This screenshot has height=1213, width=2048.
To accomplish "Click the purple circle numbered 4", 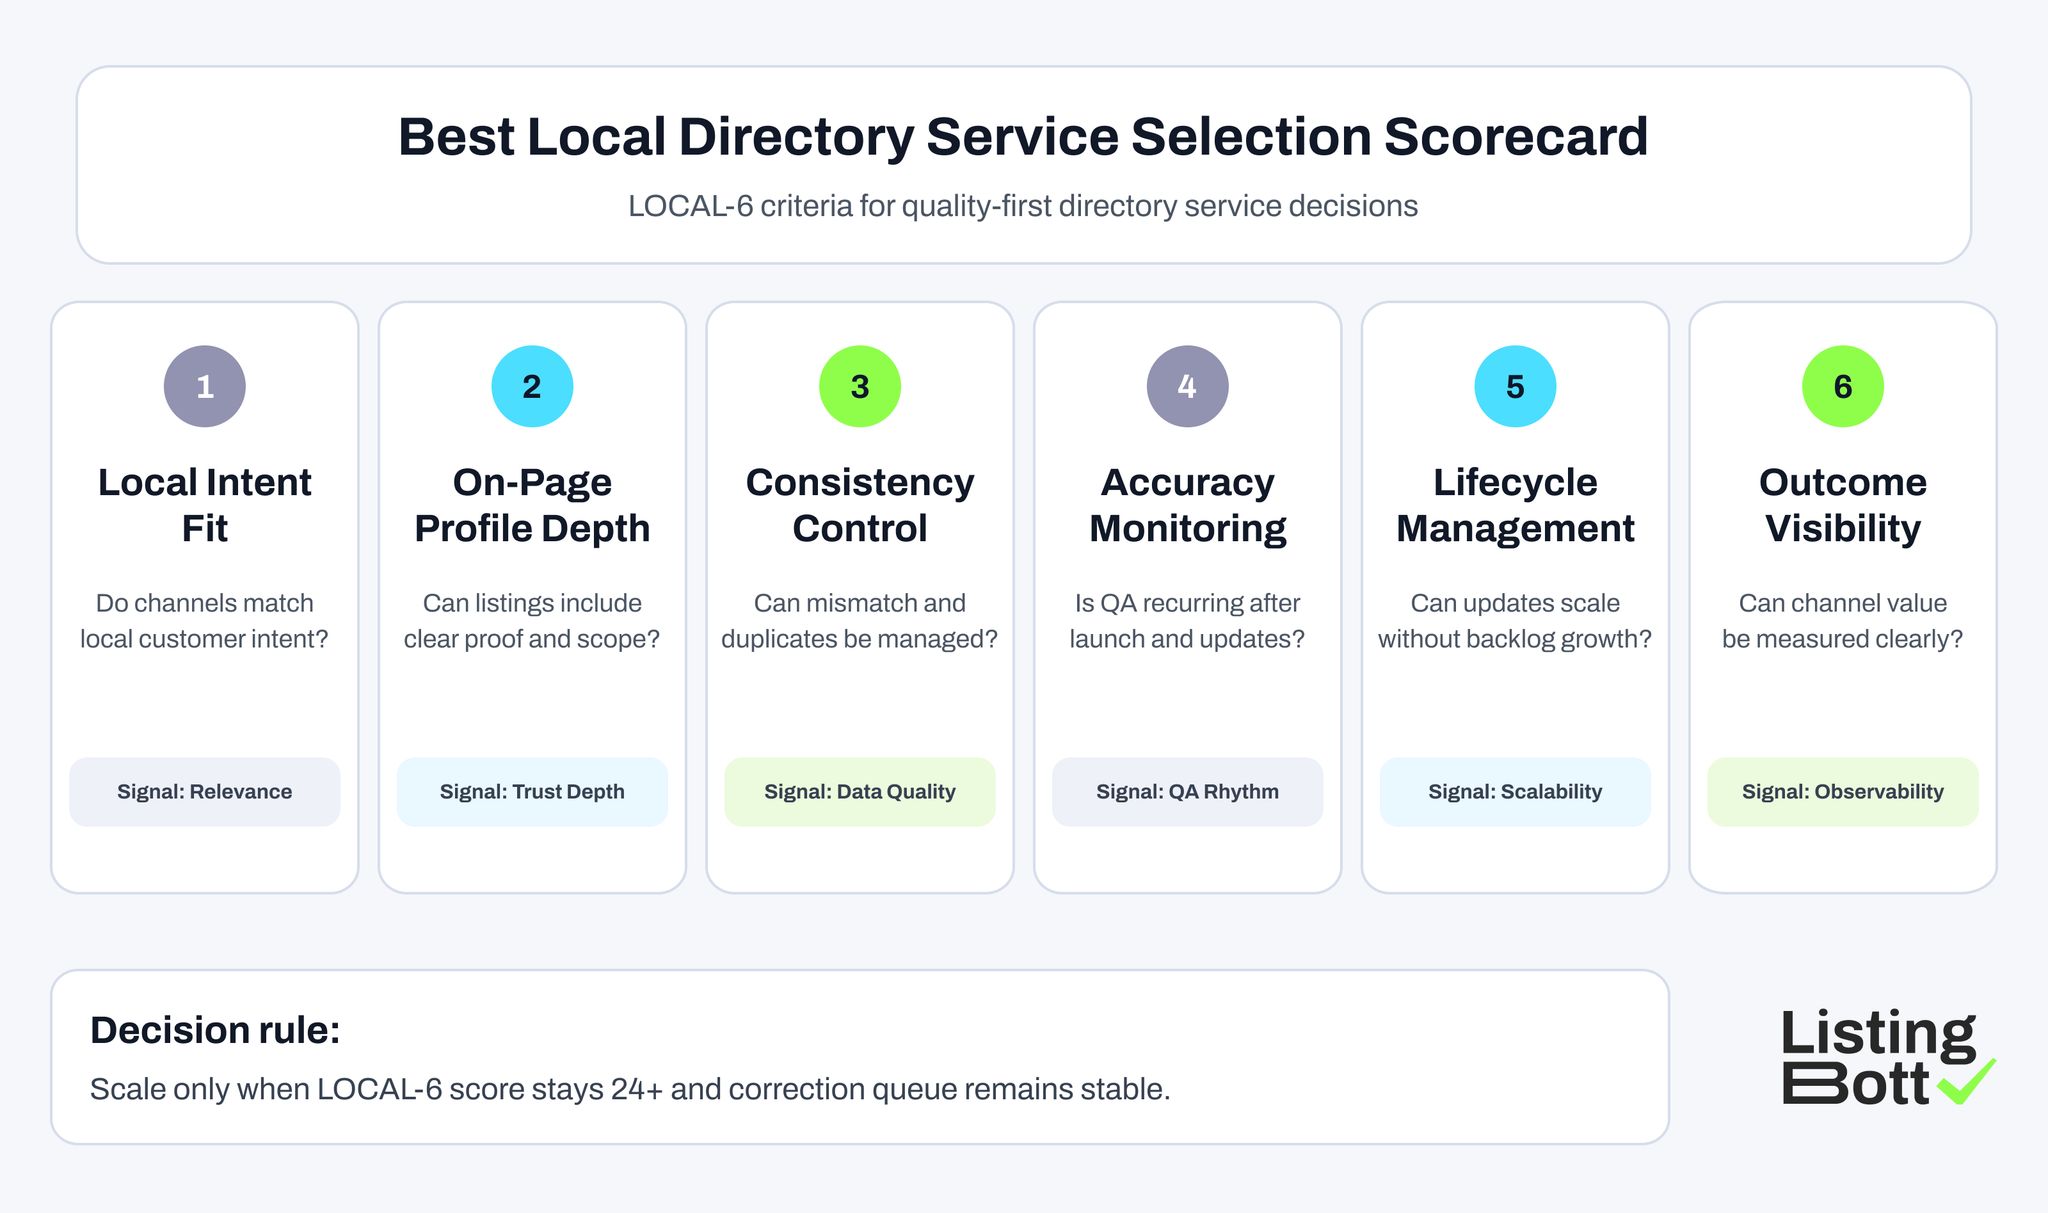I will [1187, 385].
